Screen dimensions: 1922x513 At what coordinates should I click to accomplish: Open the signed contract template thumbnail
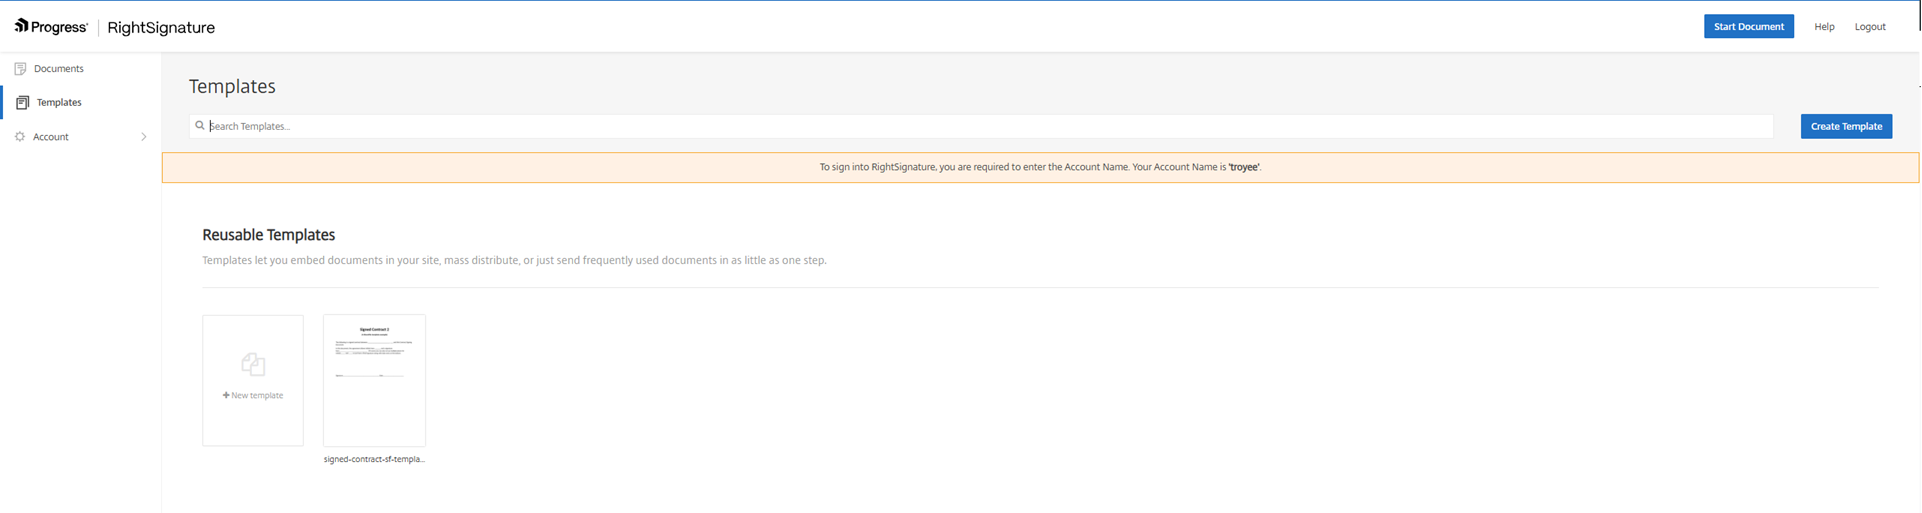pos(374,380)
